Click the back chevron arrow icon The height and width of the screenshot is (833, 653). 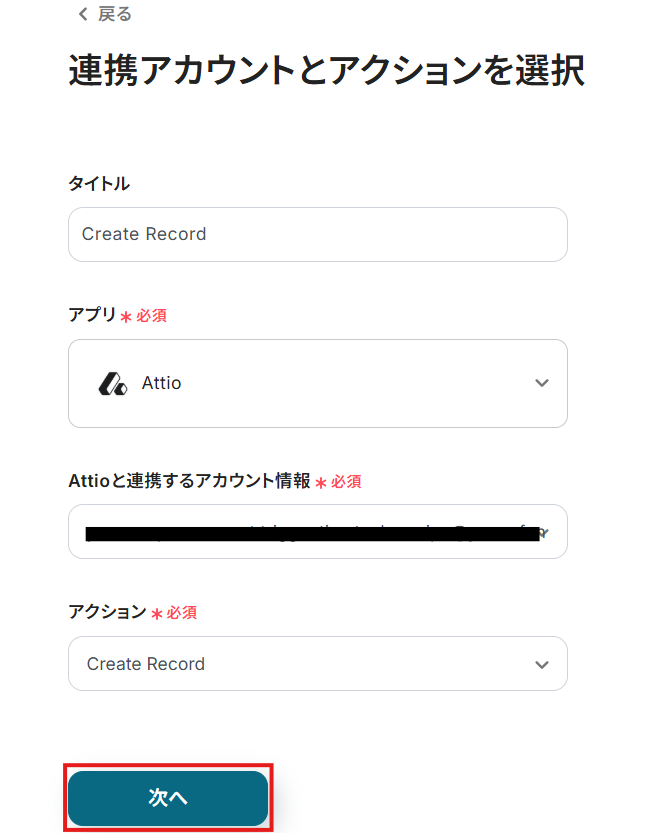[x=82, y=14]
